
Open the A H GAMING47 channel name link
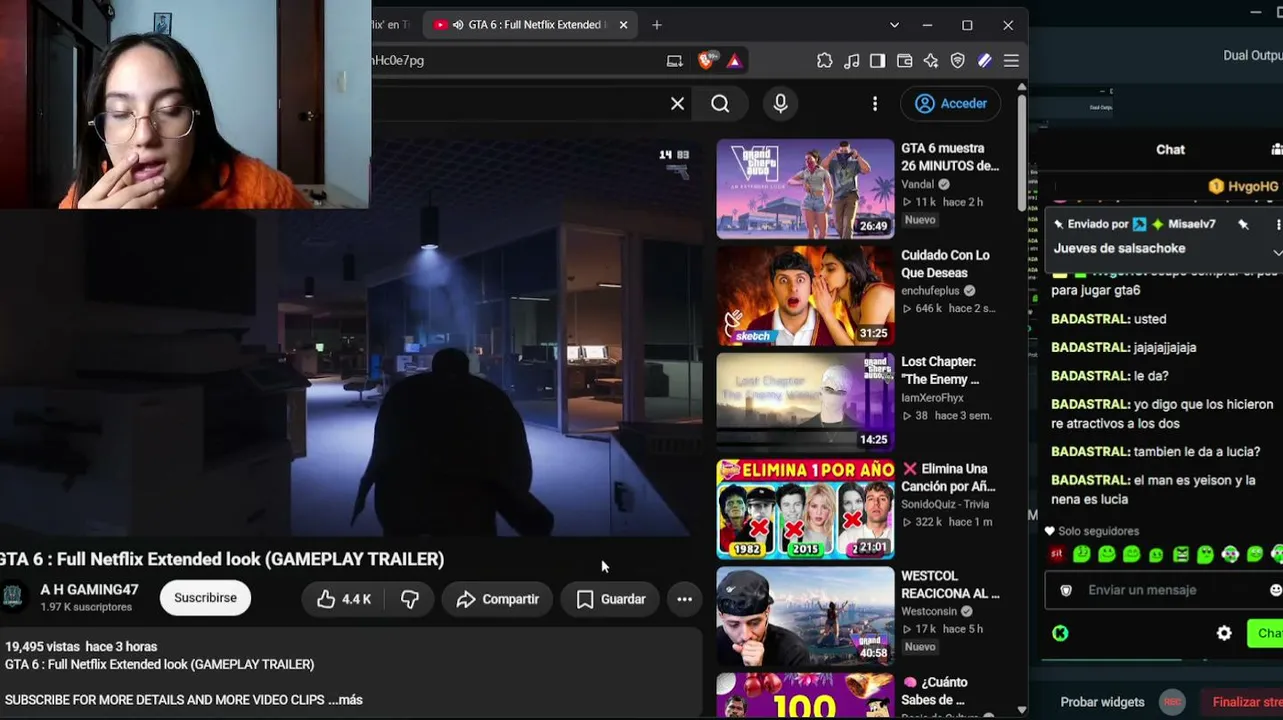pos(89,590)
